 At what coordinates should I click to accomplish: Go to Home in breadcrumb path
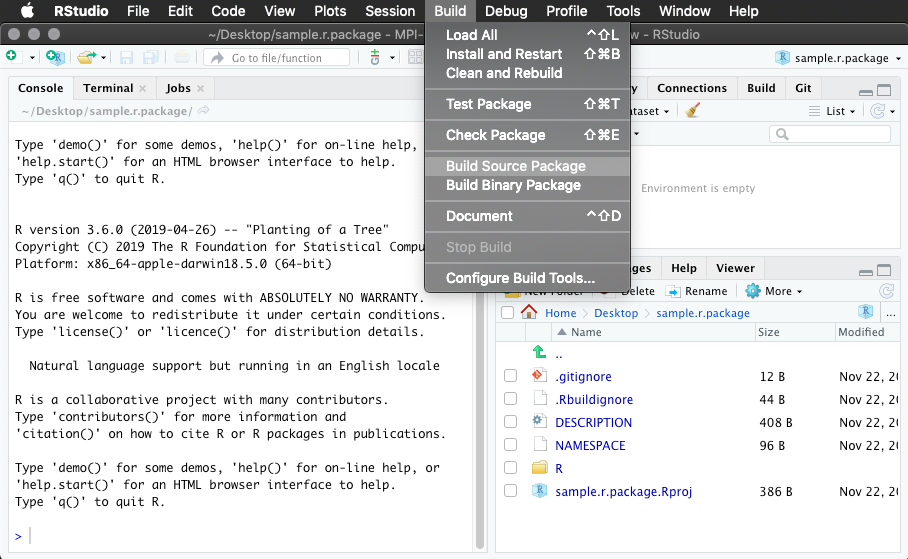tap(561, 313)
